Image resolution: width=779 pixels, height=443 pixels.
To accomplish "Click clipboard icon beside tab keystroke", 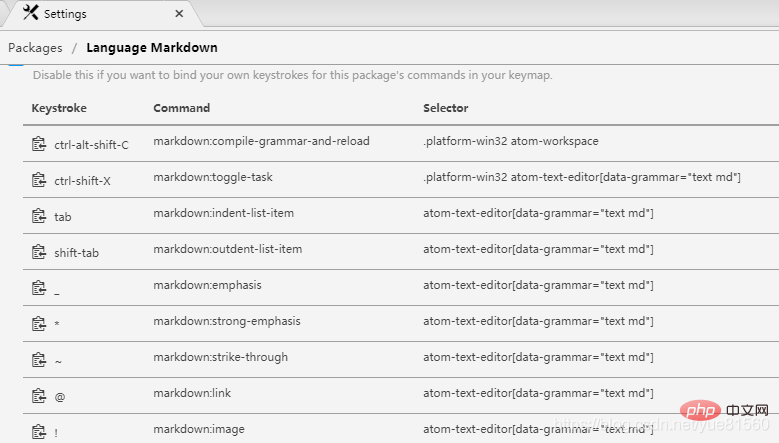I will point(39,216).
